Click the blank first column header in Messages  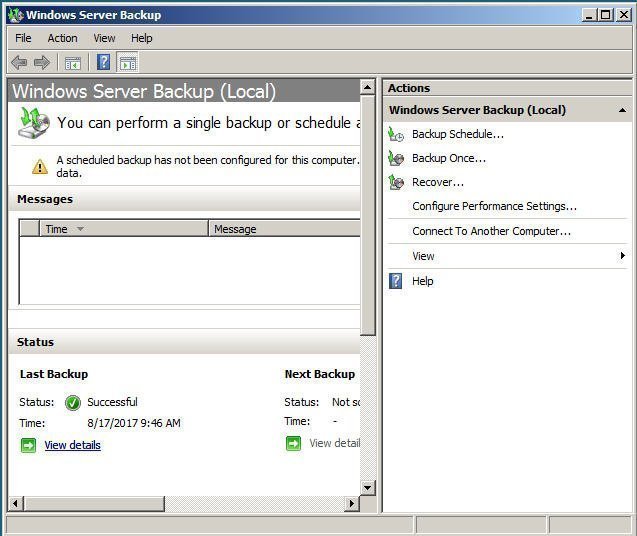[29, 229]
